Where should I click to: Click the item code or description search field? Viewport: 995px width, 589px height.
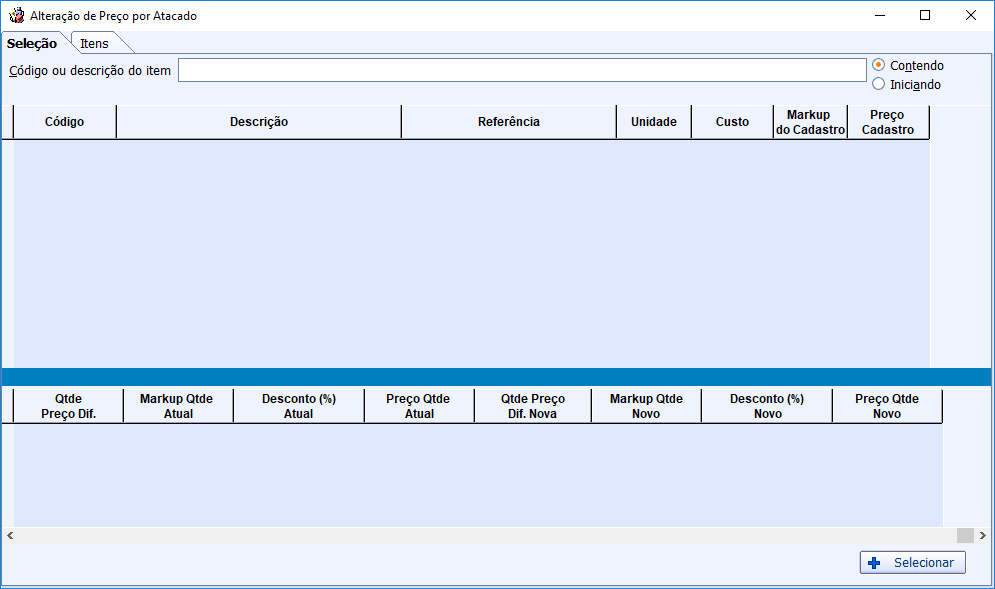[x=521, y=70]
